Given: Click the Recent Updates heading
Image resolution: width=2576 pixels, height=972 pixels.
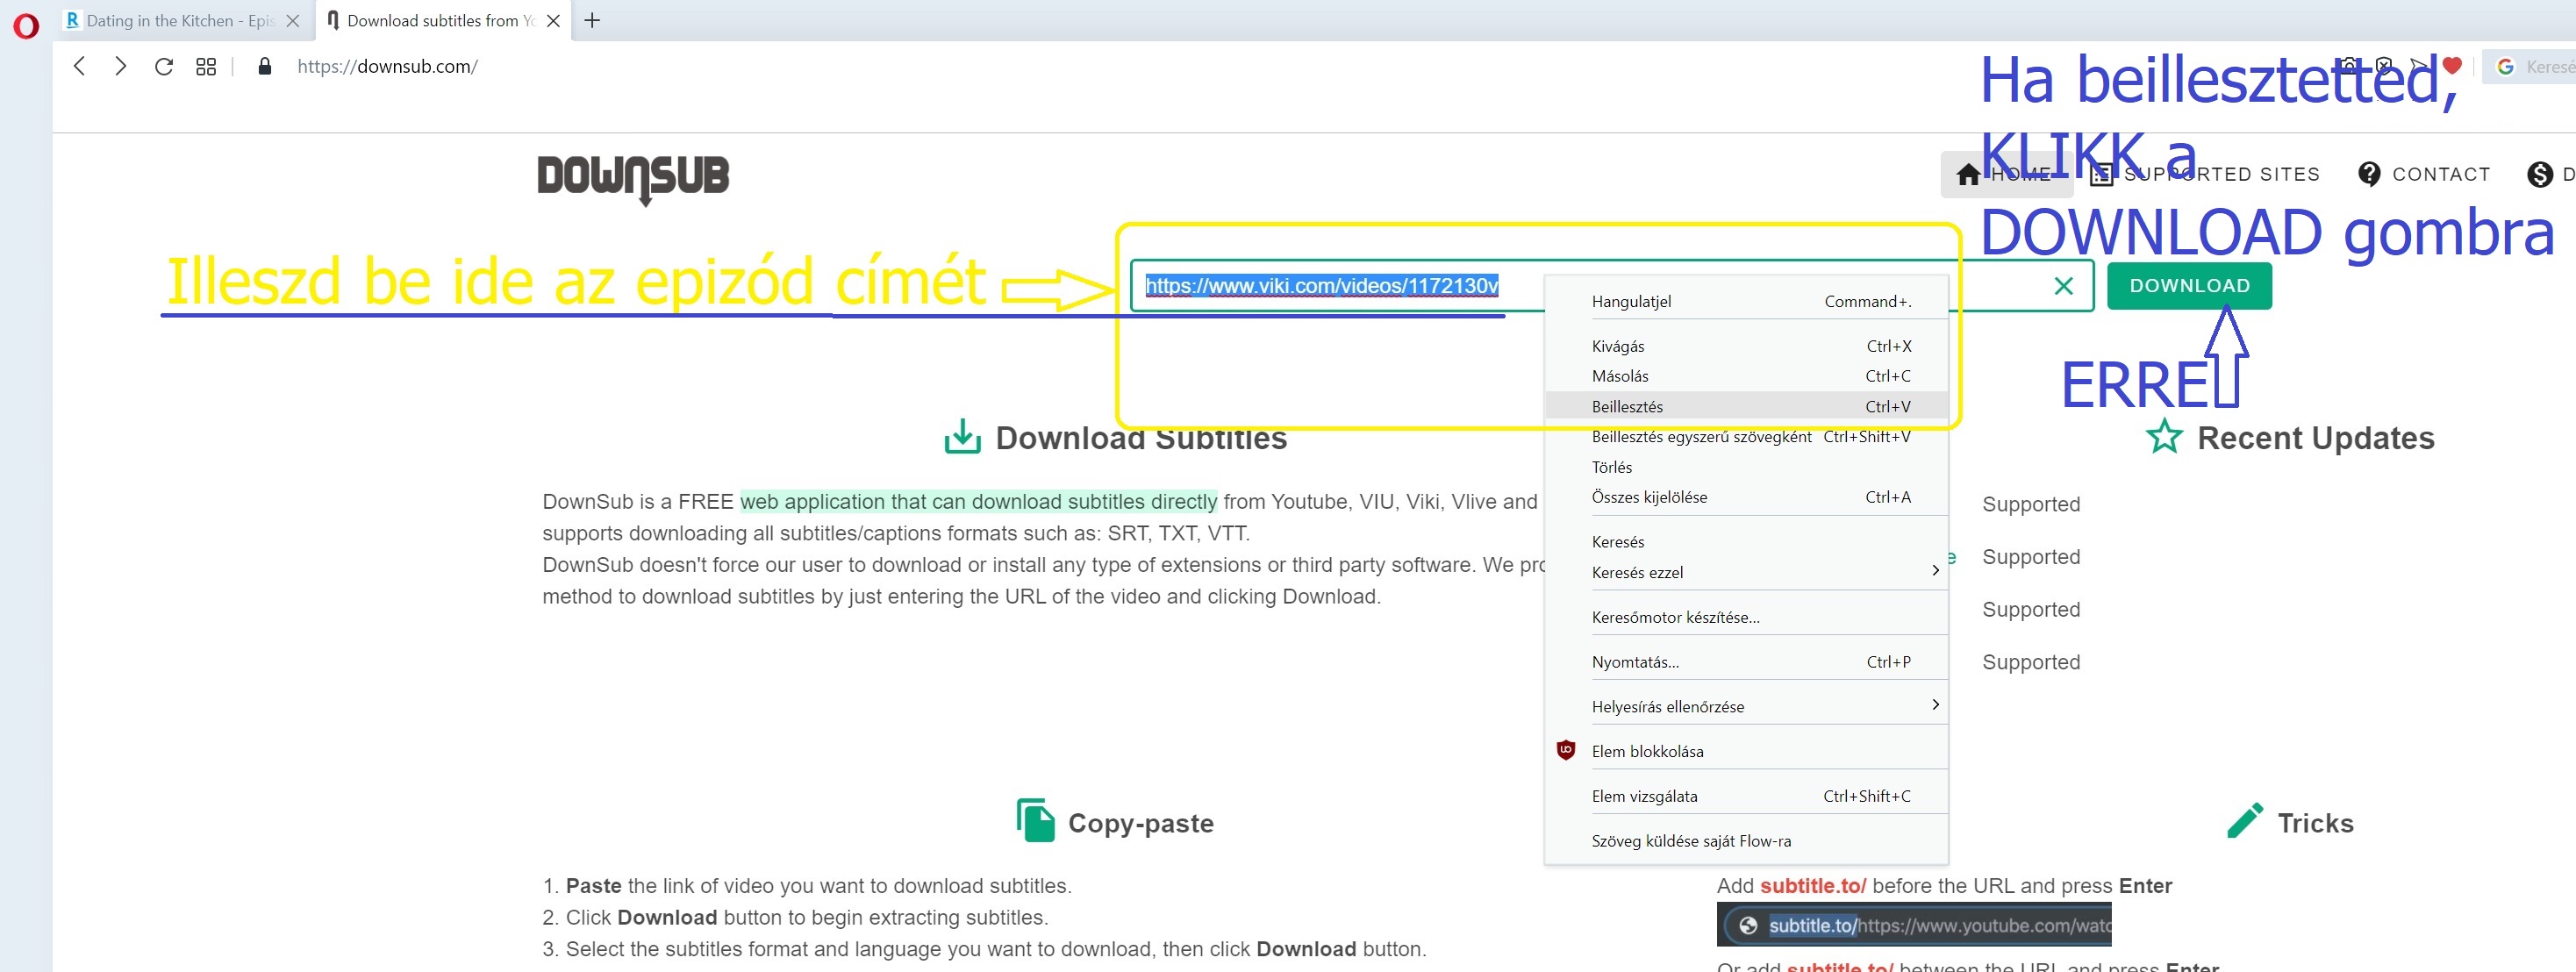Looking at the screenshot, I should (2315, 438).
